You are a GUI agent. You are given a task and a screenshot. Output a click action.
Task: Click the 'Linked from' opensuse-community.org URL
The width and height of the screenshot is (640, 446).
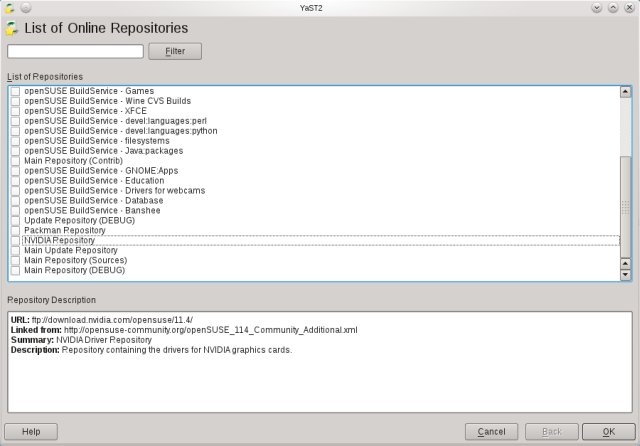211,330
